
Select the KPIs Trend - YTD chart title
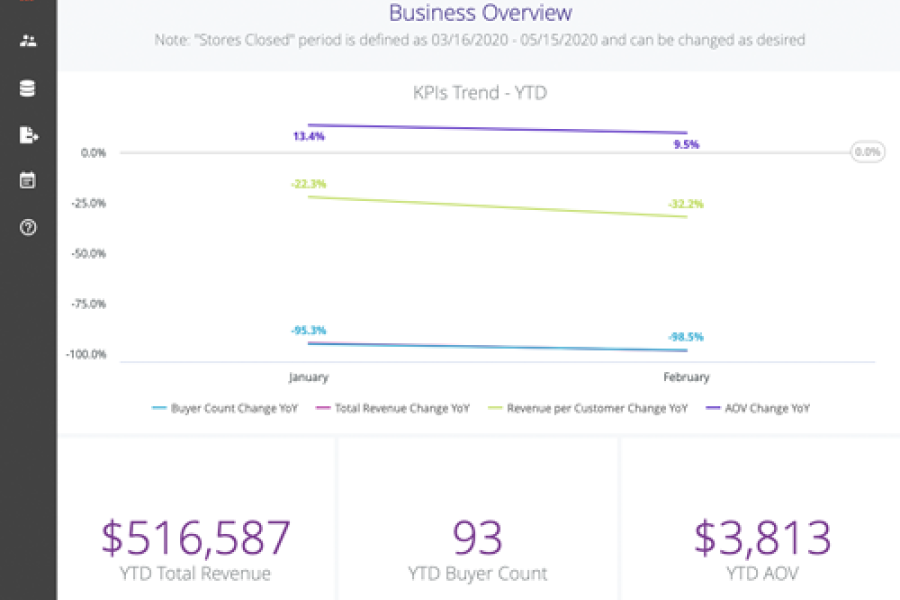(x=479, y=92)
